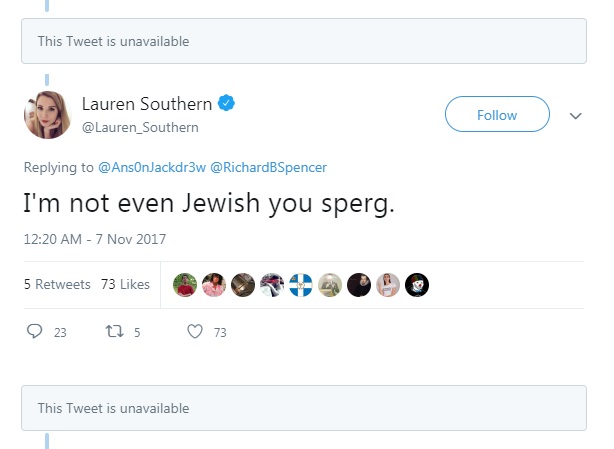Open the third liker avatar in the row
The width and height of the screenshot is (614, 449).
242,285
